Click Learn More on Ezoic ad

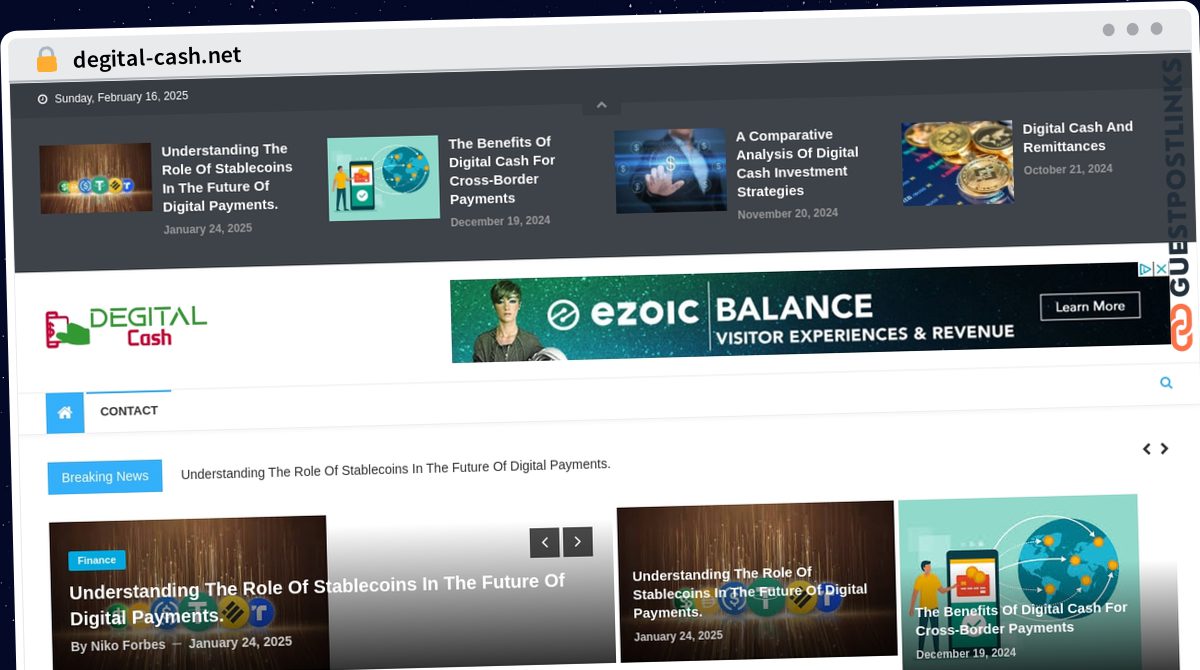pos(1090,306)
